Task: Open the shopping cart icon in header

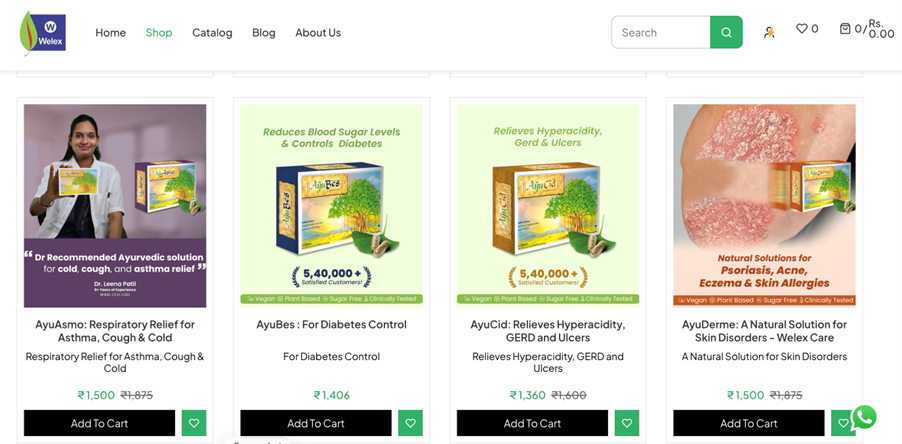Action: point(844,28)
